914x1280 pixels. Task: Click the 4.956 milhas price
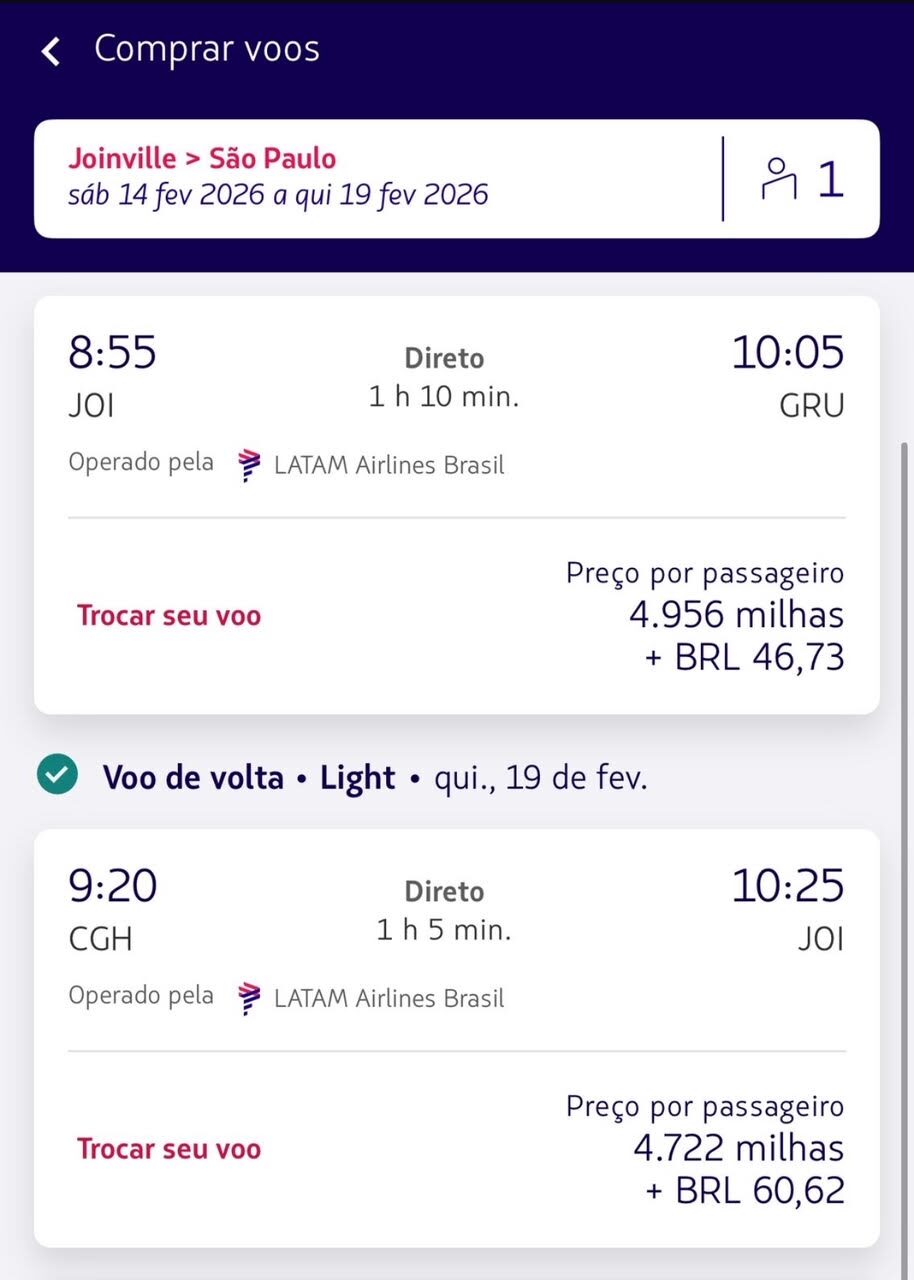coord(736,615)
